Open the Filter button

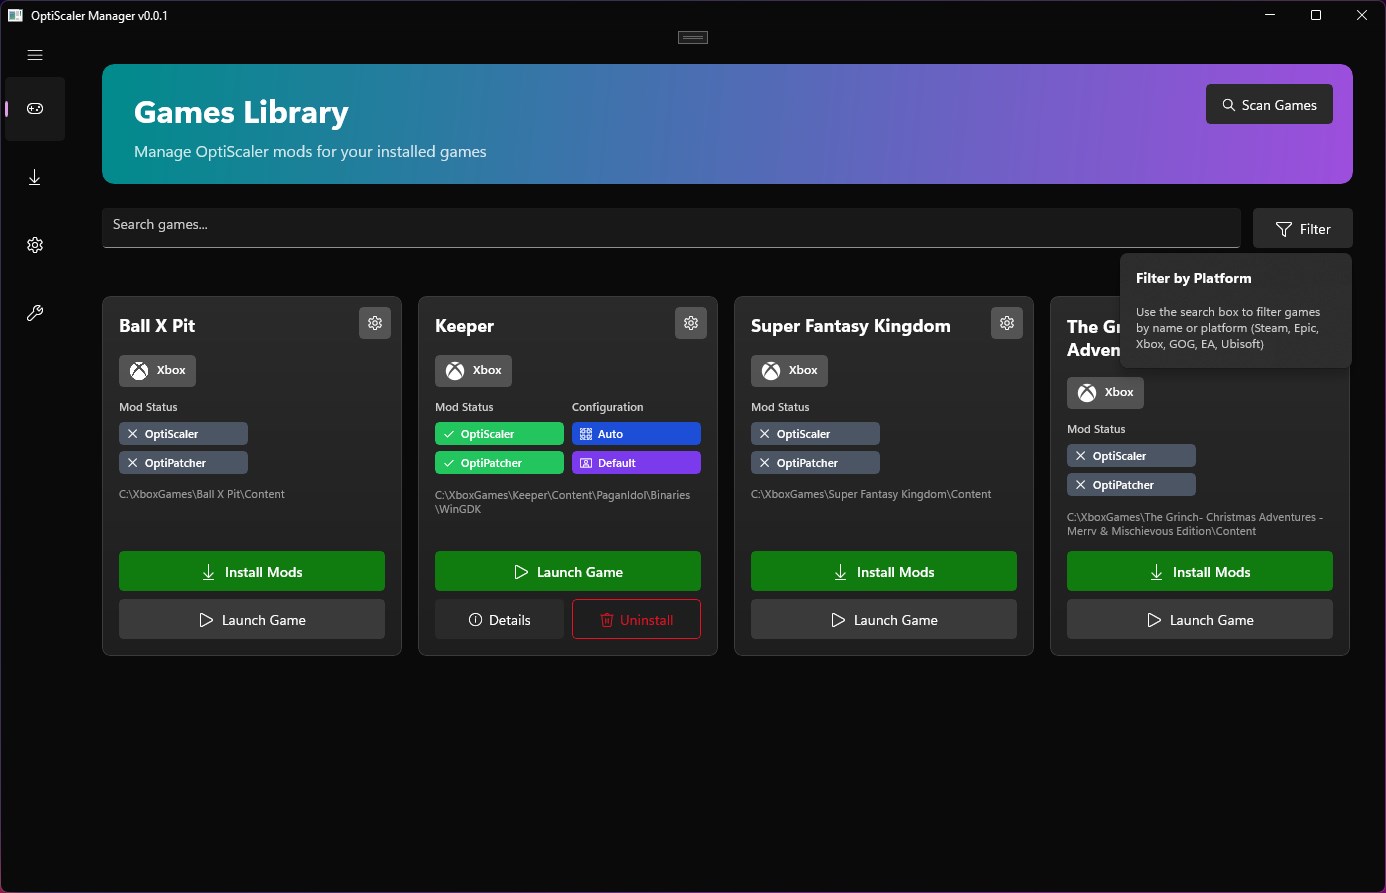tap(1303, 229)
